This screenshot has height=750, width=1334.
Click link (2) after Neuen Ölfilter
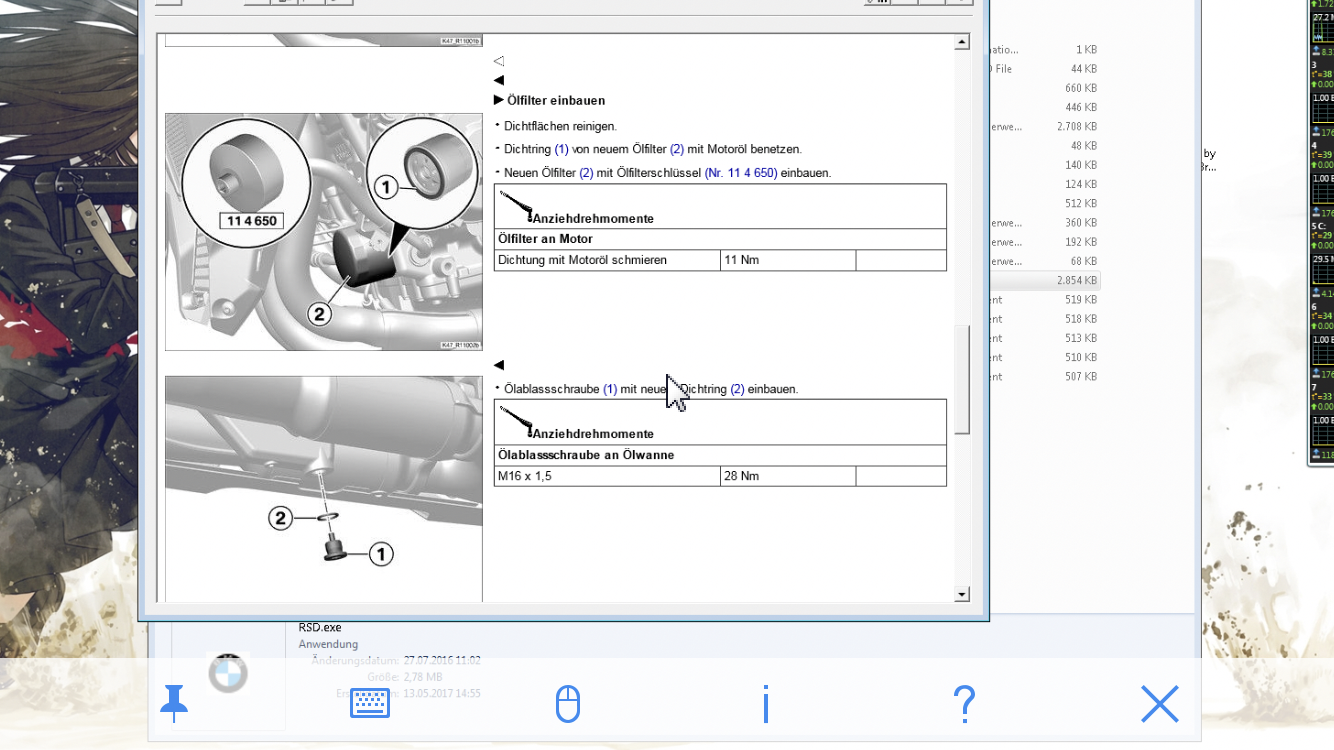586,173
